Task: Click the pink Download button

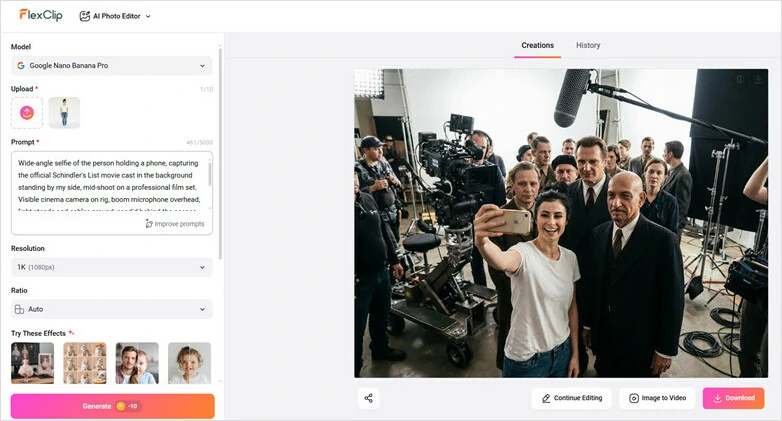Action: pyautogui.click(x=734, y=398)
